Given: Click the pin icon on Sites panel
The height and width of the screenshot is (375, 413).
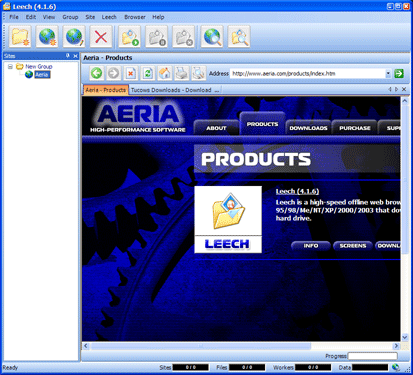Looking at the screenshot, I should pos(68,56).
